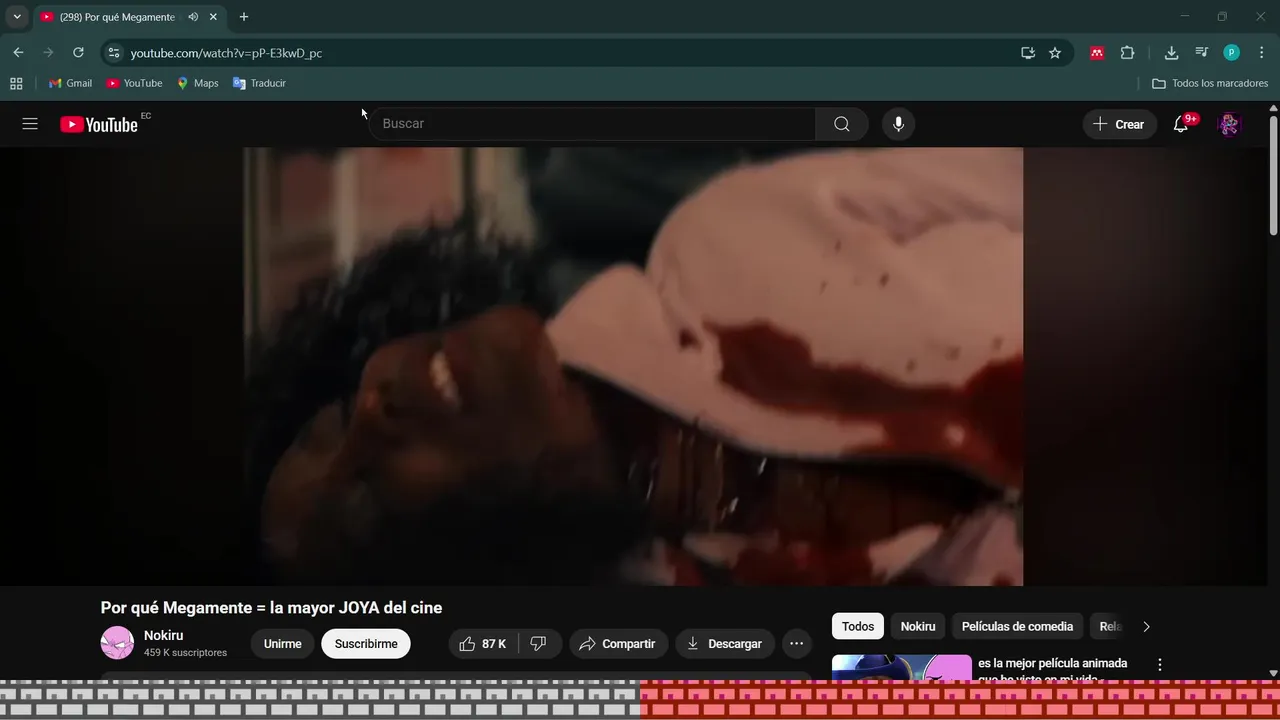Select the Nokiru filter chip
The image size is (1280, 720).
(918, 627)
